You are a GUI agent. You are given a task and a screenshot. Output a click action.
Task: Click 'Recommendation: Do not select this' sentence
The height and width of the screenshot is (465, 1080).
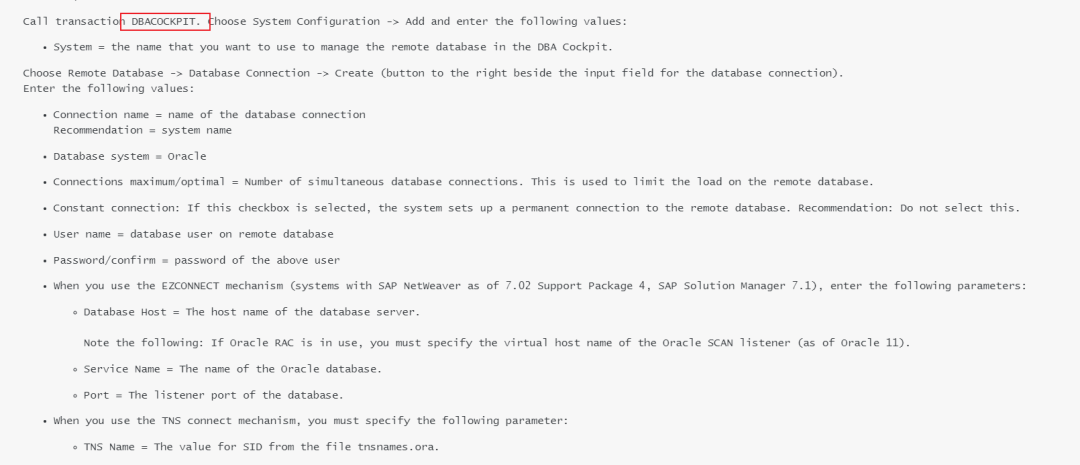point(909,208)
